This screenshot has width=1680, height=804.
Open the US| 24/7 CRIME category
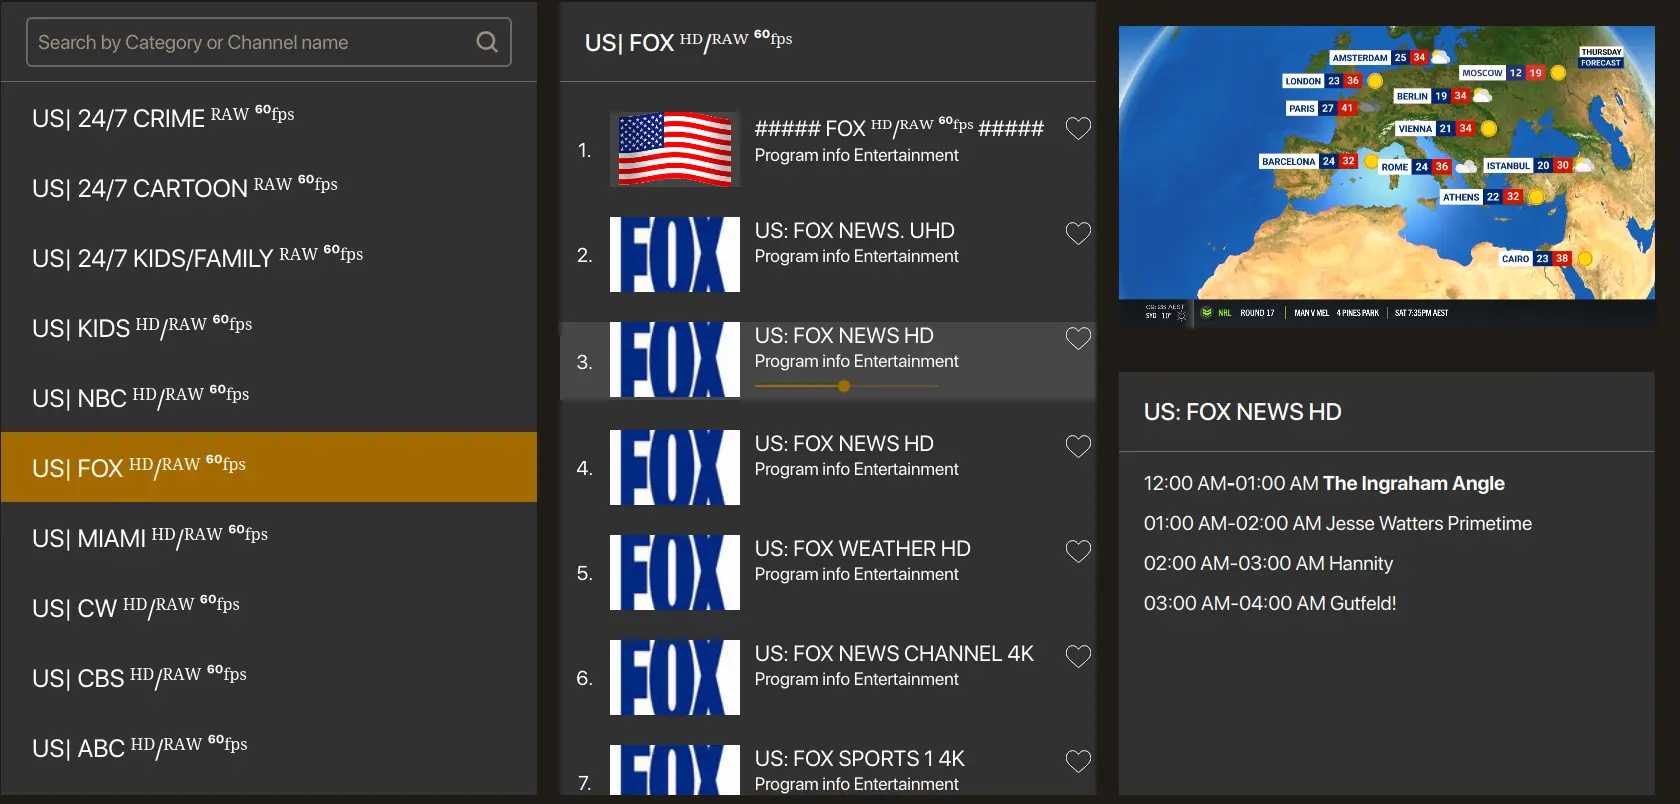coord(269,117)
